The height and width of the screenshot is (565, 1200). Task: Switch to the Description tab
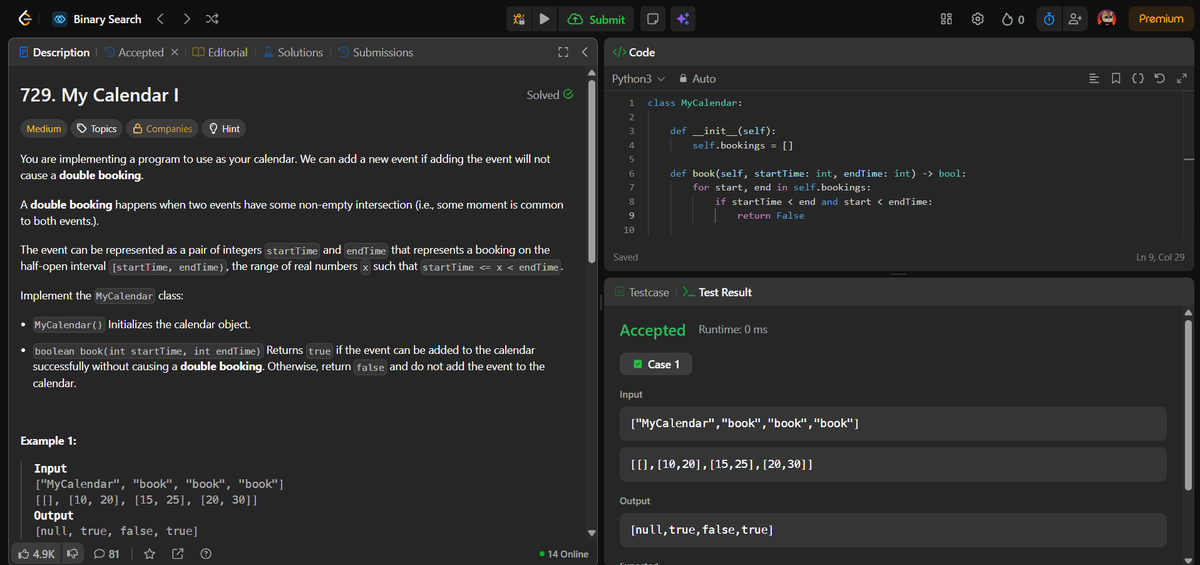tap(54, 52)
